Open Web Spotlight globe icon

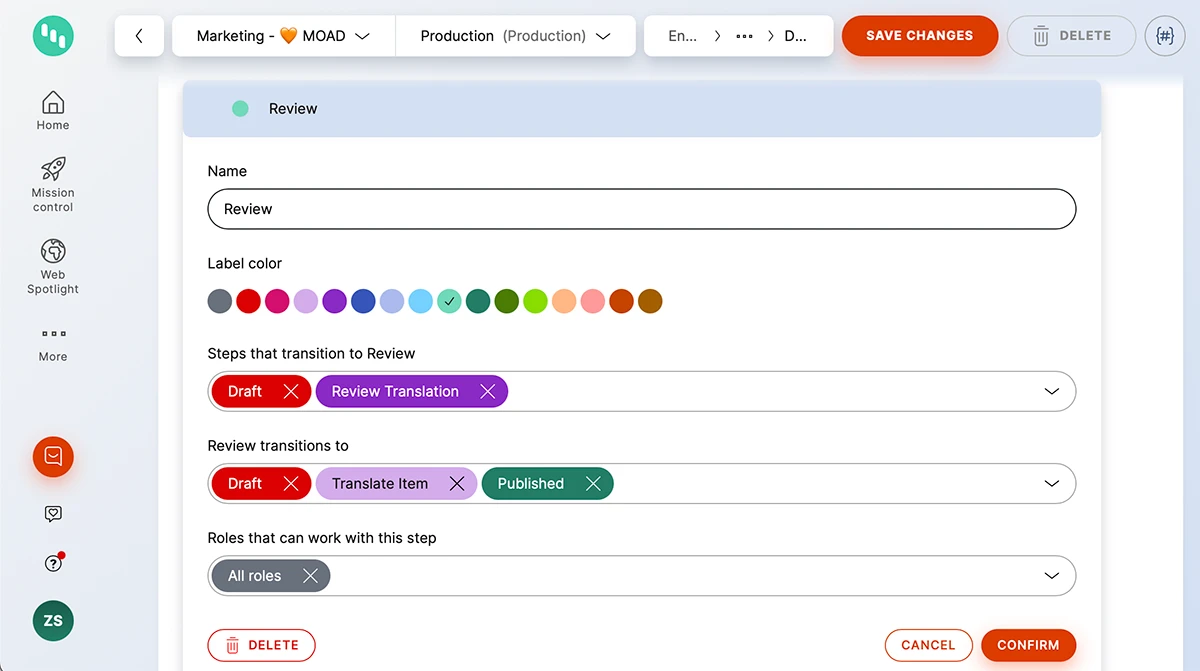(53, 251)
